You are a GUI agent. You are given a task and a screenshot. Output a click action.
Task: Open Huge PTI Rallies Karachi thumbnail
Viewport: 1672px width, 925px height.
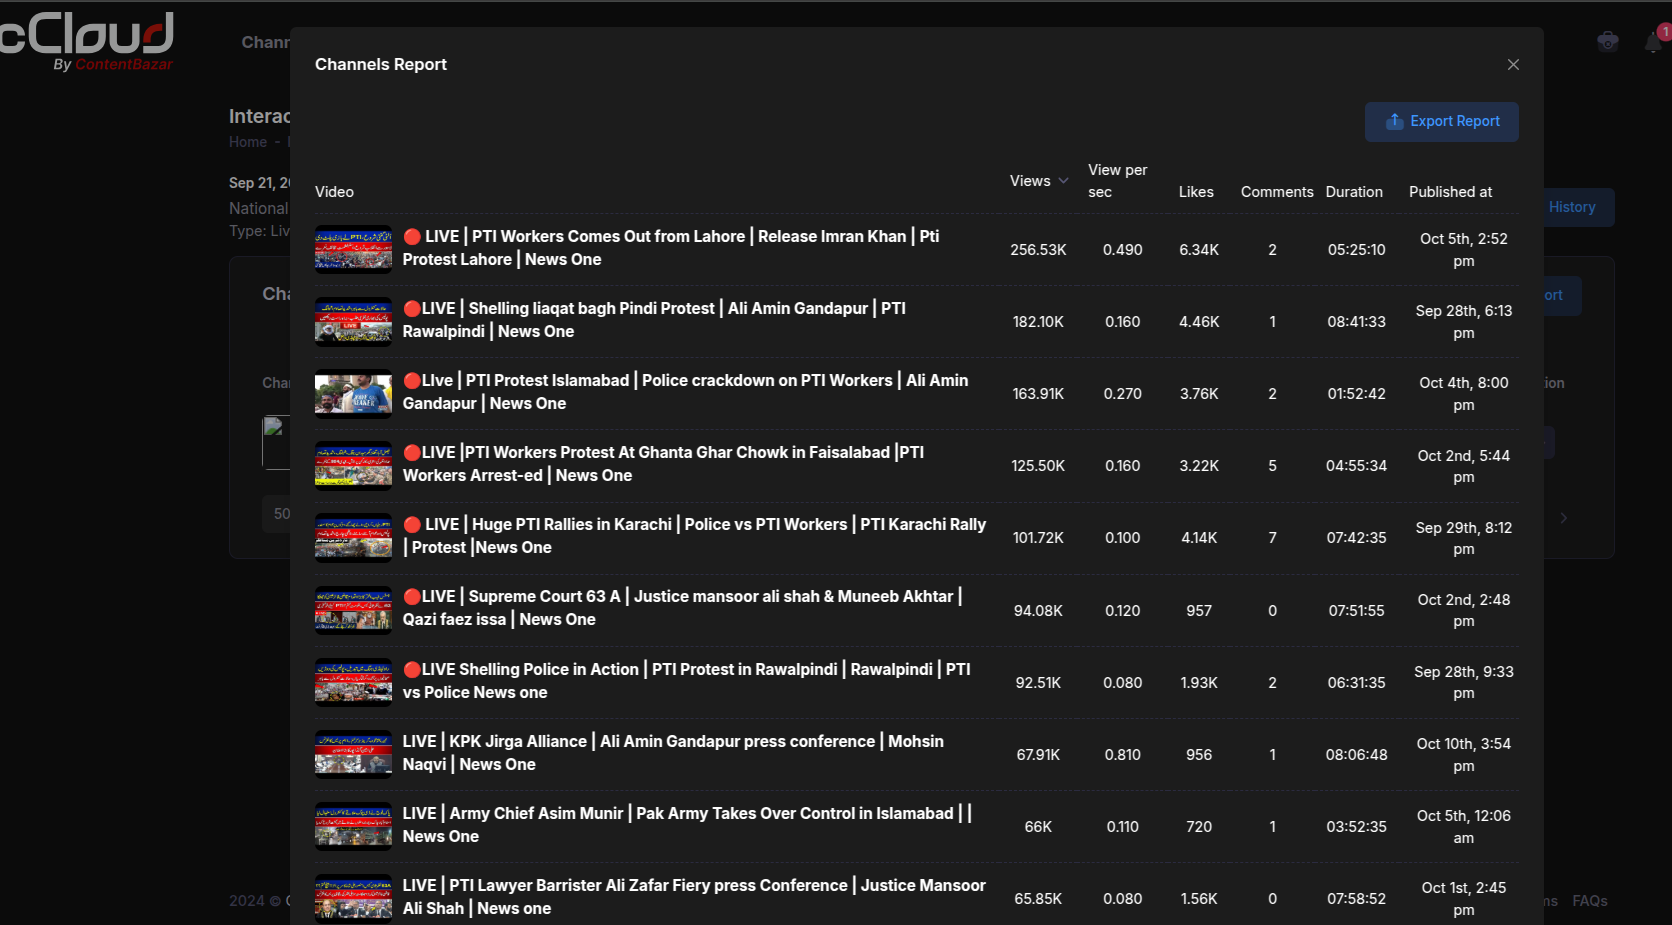pyautogui.click(x=353, y=538)
